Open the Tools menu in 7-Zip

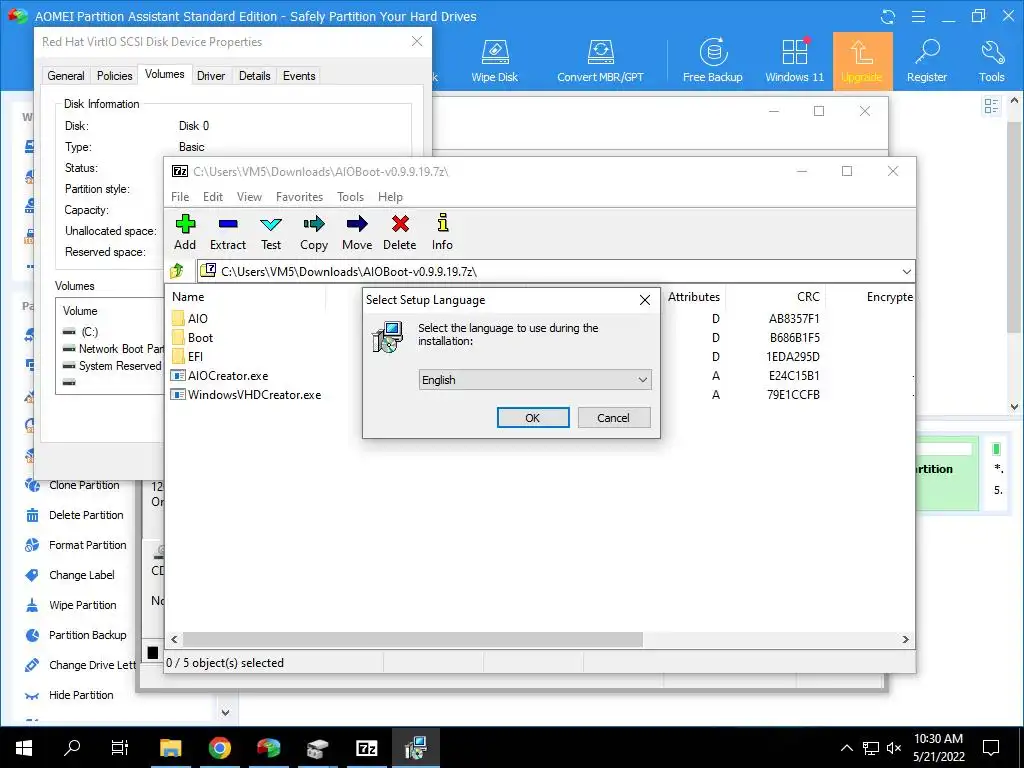pyautogui.click(x=350, y=197)
